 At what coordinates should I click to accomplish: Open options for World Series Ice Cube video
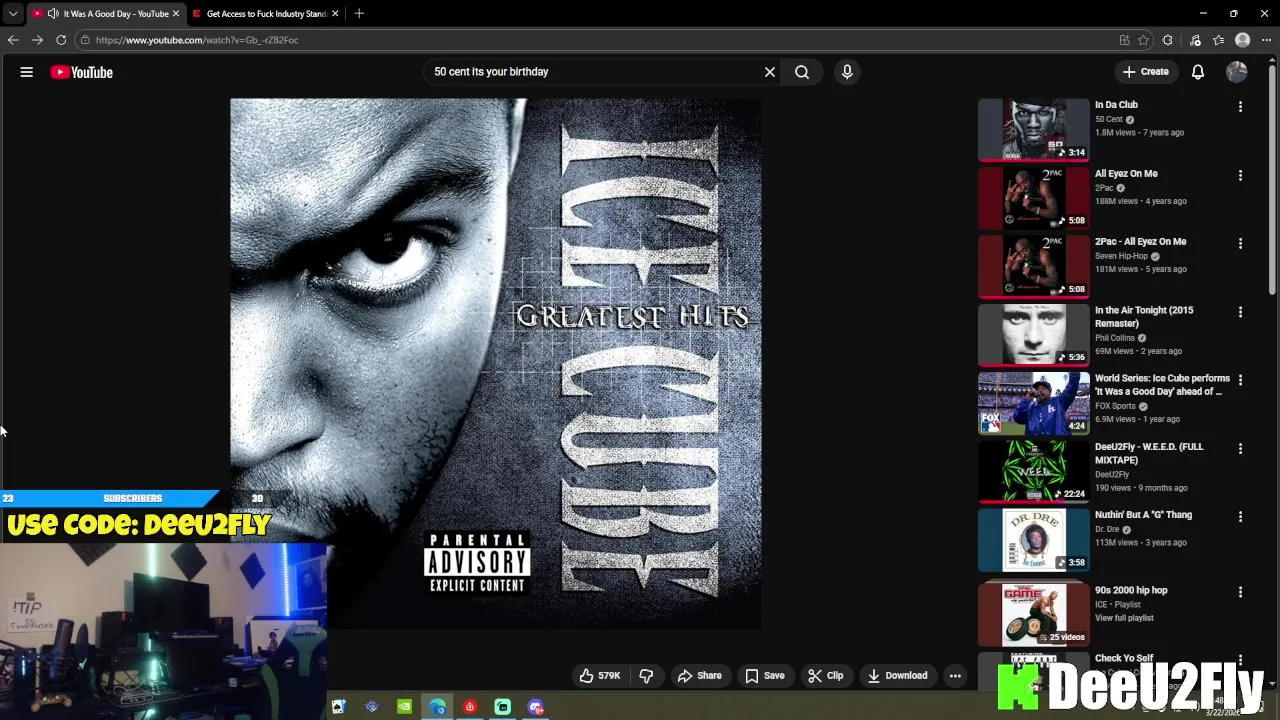click(x=1240, y=380)
